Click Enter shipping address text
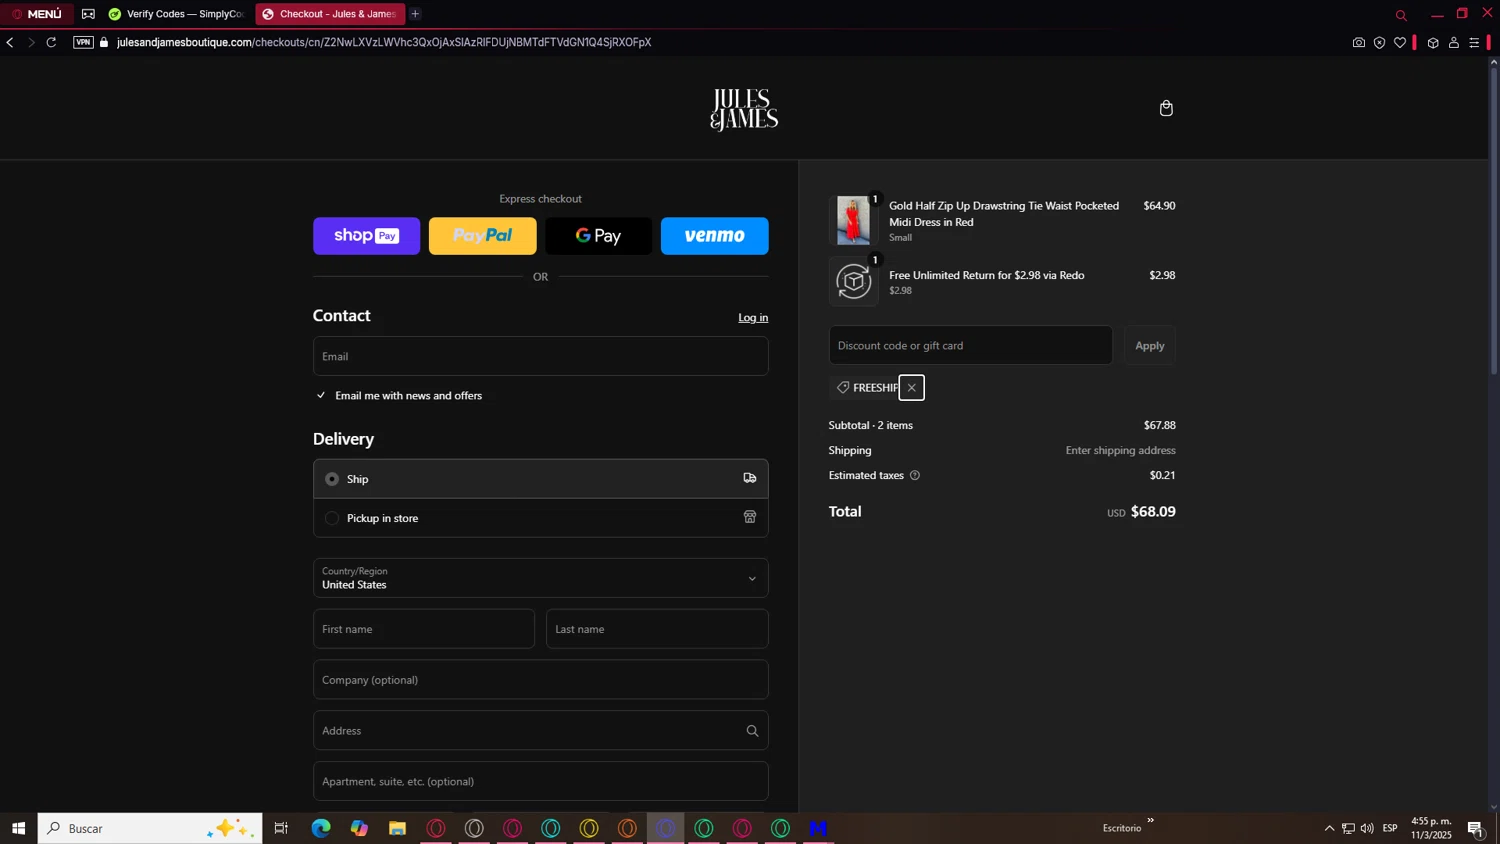 pyautogui.click(x=1121, y=451)
